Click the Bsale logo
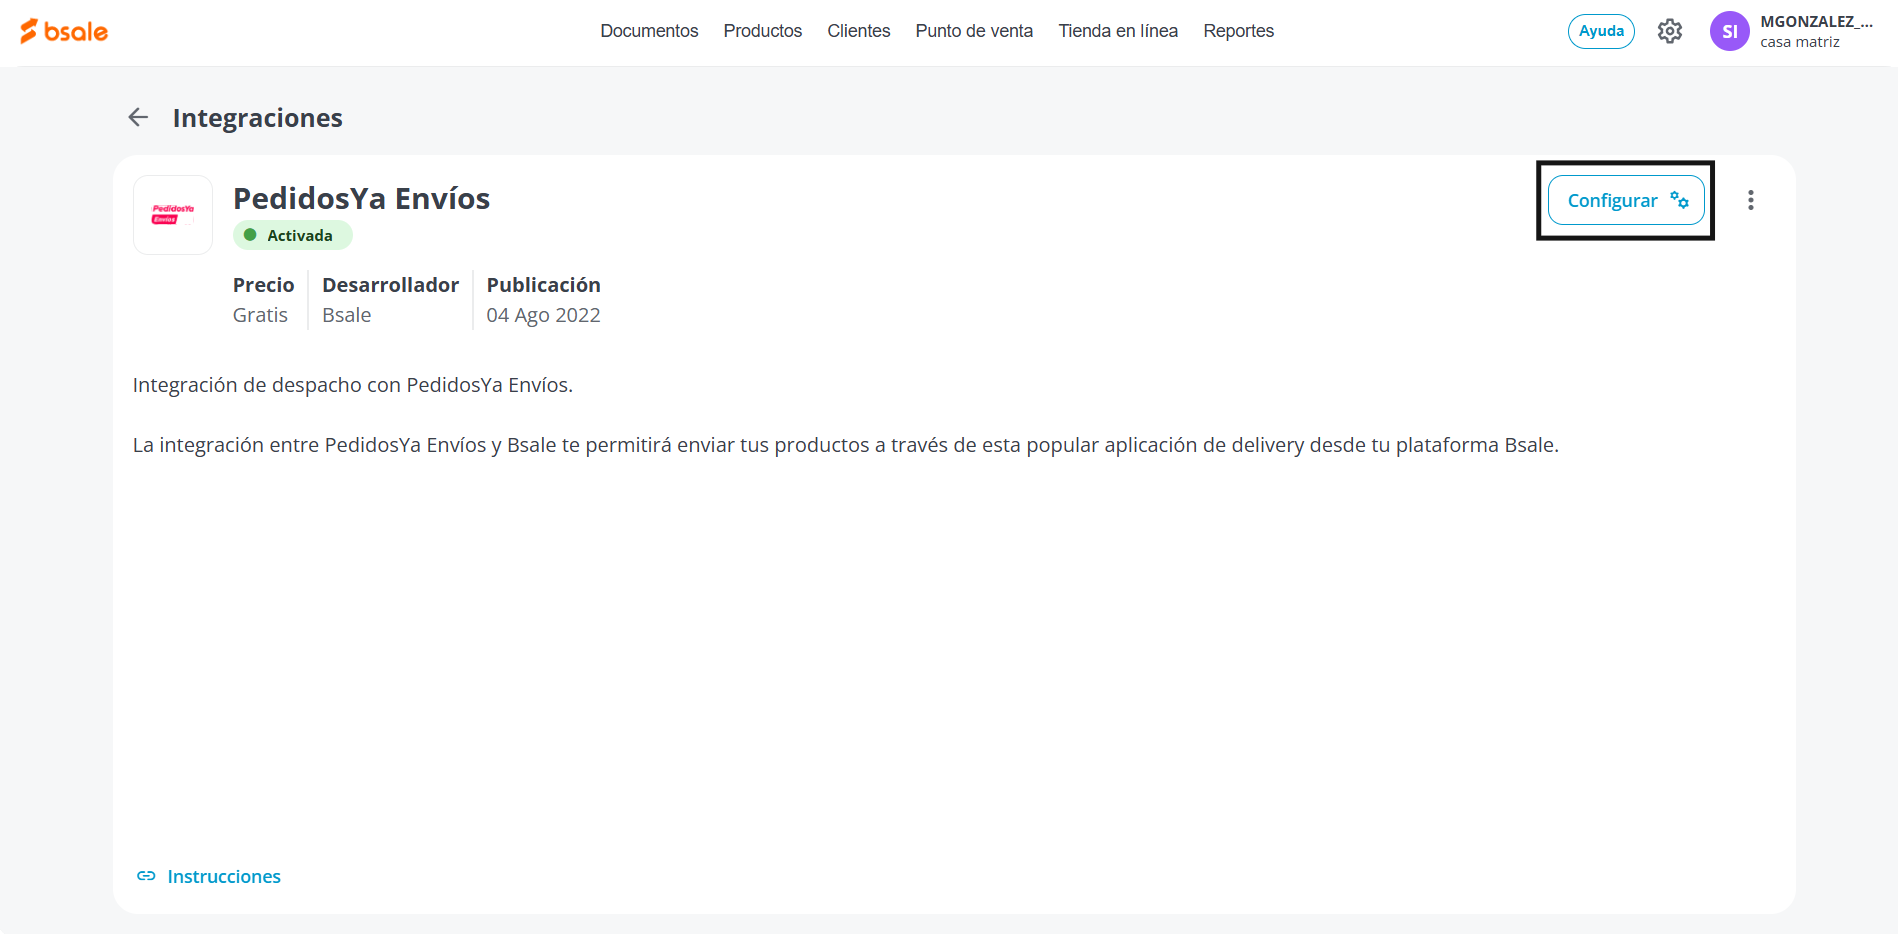The width and height of the screenshot is (1898, 934). [64, 31]
